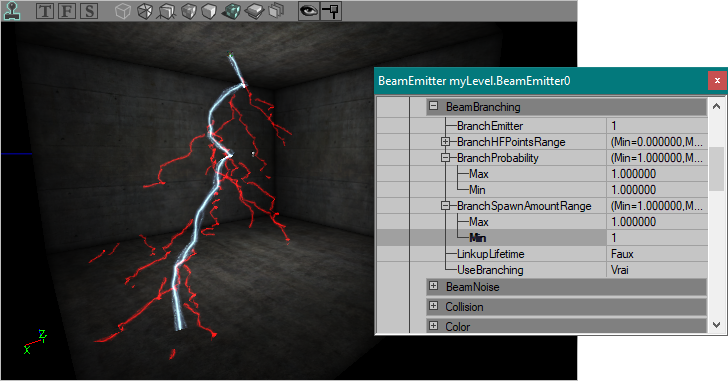
Task: Click the scroll down arrow in properties
Action: pyautogui.click(x=716, y=325)
